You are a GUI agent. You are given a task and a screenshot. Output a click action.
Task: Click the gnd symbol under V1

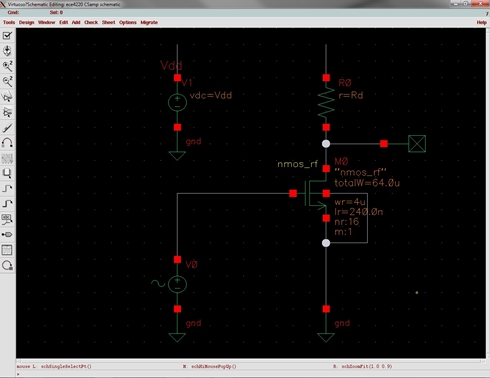pyautogui.click(x=177, y=156)
